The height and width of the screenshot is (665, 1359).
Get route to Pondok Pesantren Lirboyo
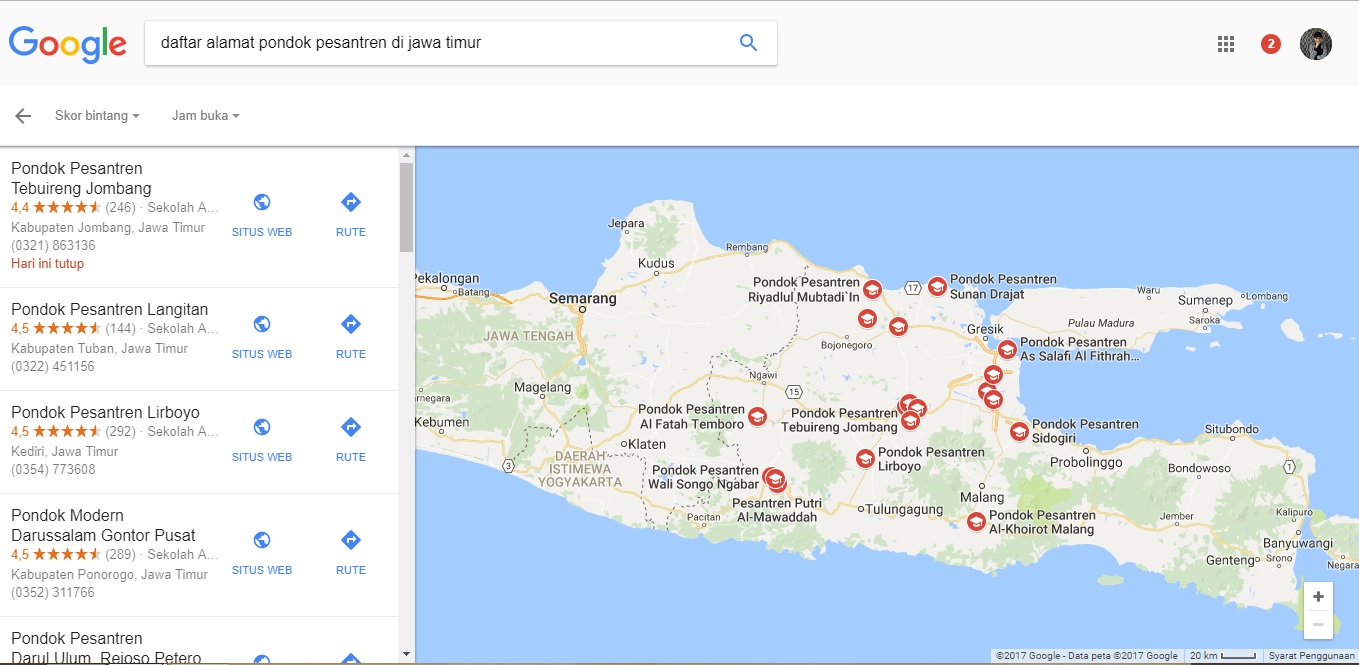pyautogui.click(x=351, y=440)
